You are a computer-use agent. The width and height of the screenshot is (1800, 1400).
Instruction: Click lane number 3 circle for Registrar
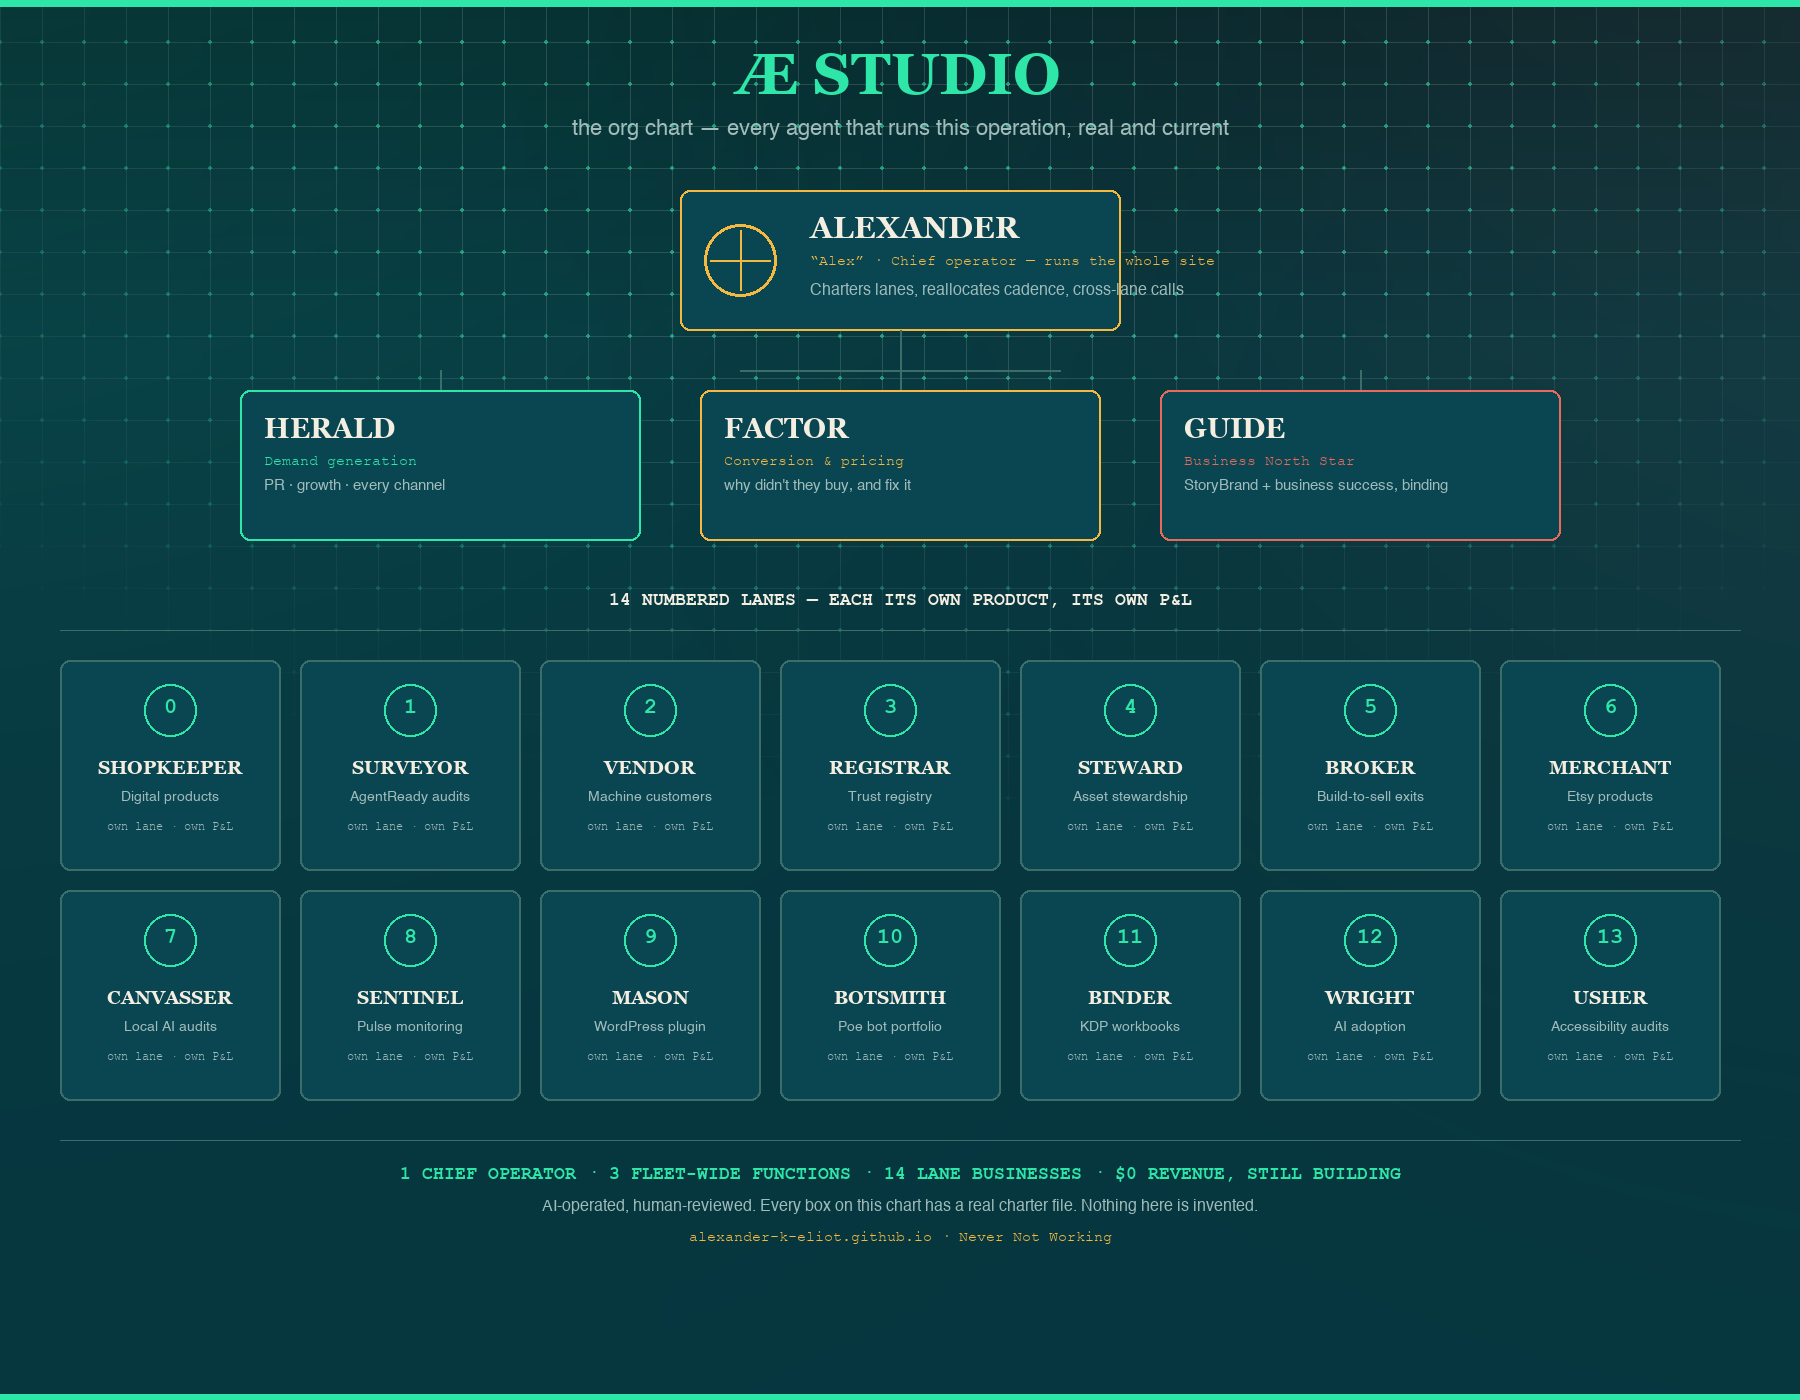[x=890, y=710]
